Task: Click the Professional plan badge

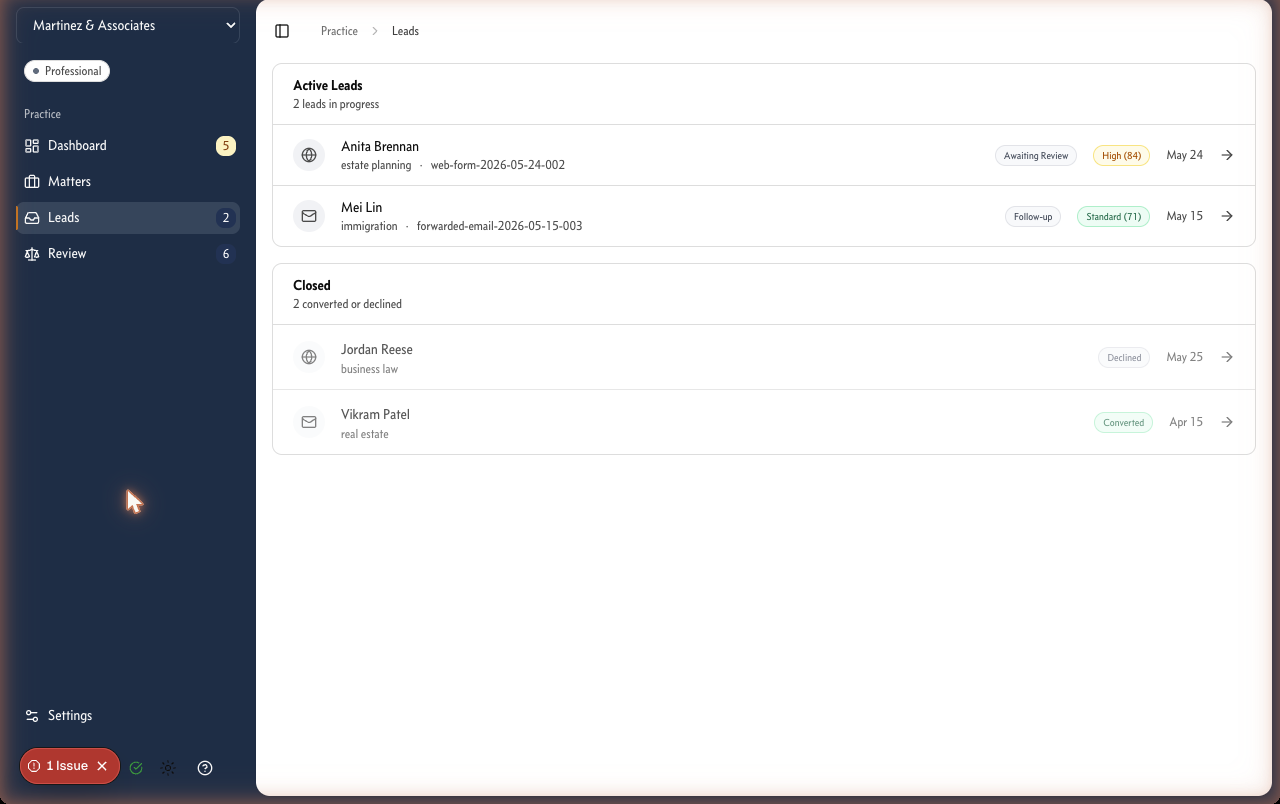Action: pyautogui.click(x=67, y=71)
